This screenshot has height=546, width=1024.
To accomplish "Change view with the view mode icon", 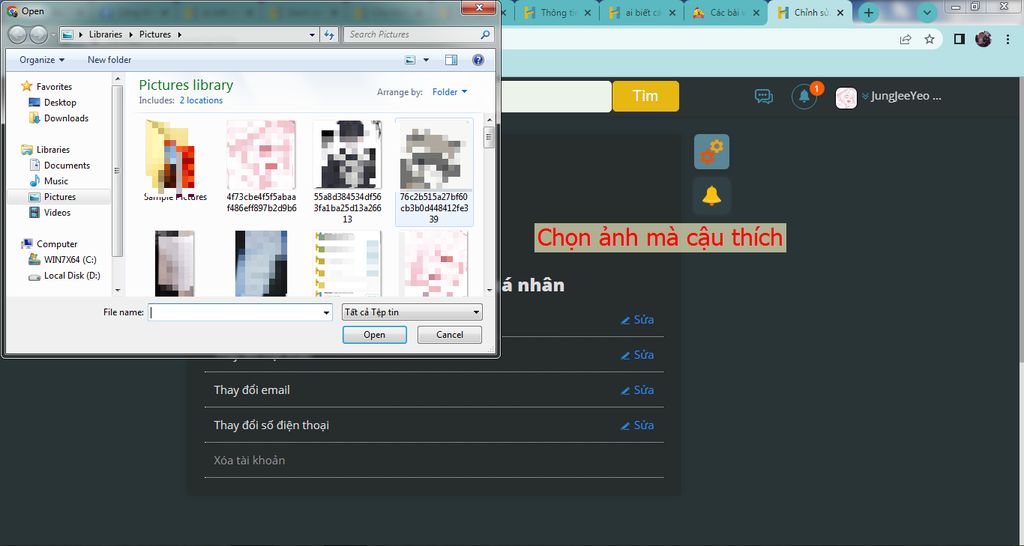I will click(410, 60).
